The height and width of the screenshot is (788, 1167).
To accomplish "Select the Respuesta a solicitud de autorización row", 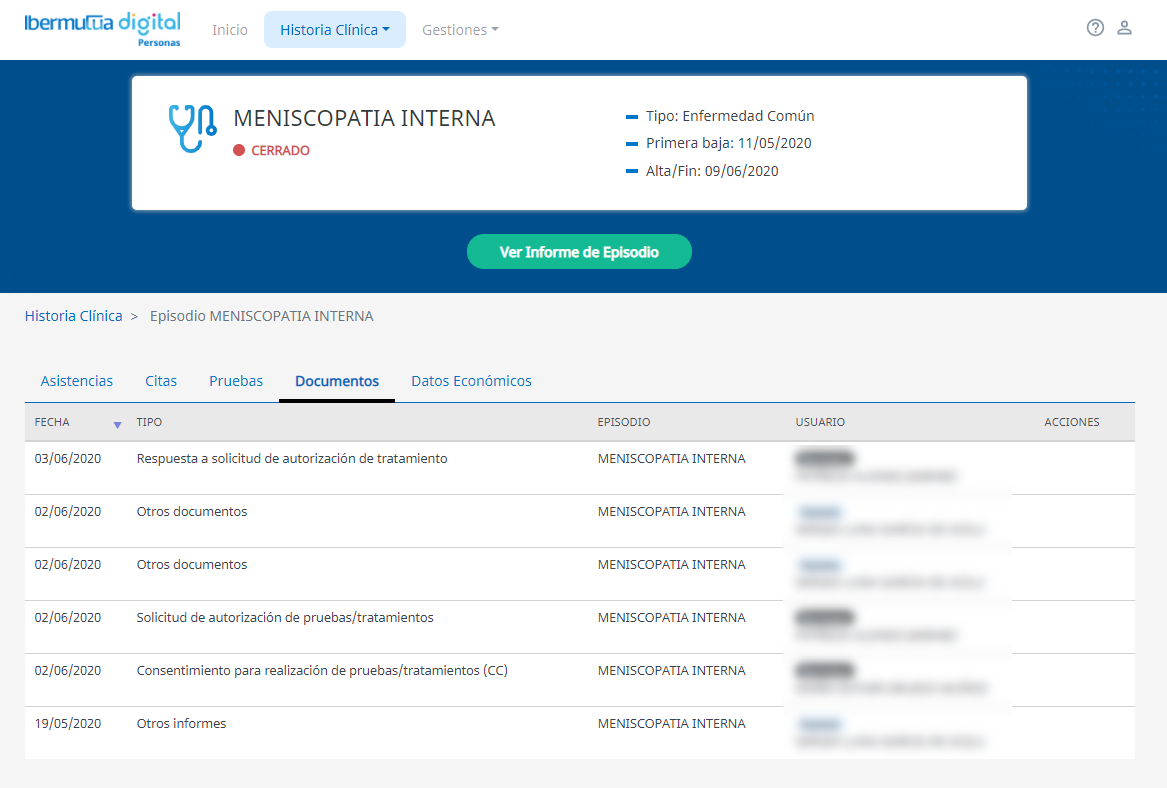I will pyautogui.click(x=292, y=459).
